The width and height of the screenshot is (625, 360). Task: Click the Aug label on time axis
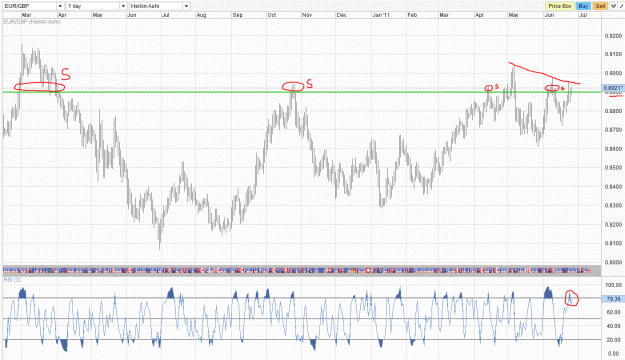[x=201, y=15]
